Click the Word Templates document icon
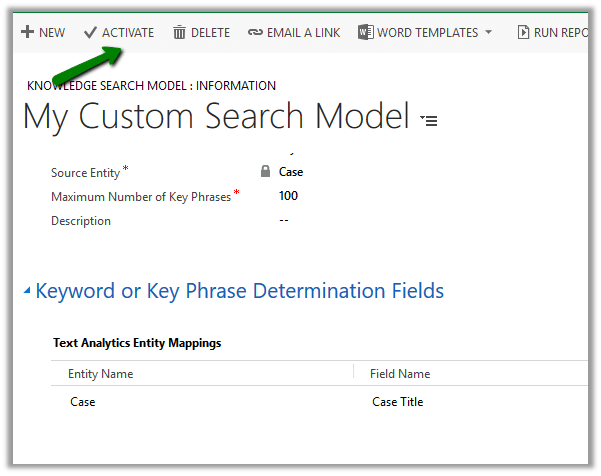Screen dimensions: 601x476 365,33
